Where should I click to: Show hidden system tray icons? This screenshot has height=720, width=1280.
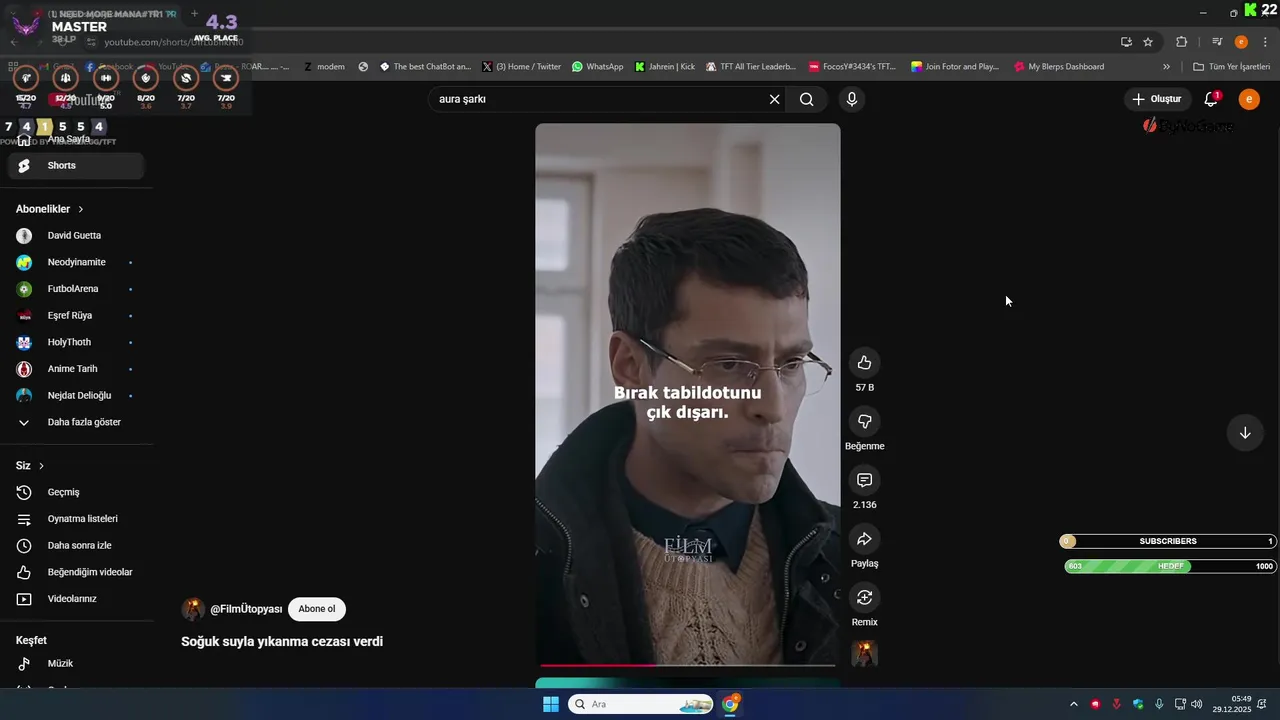click(1074, 704)
